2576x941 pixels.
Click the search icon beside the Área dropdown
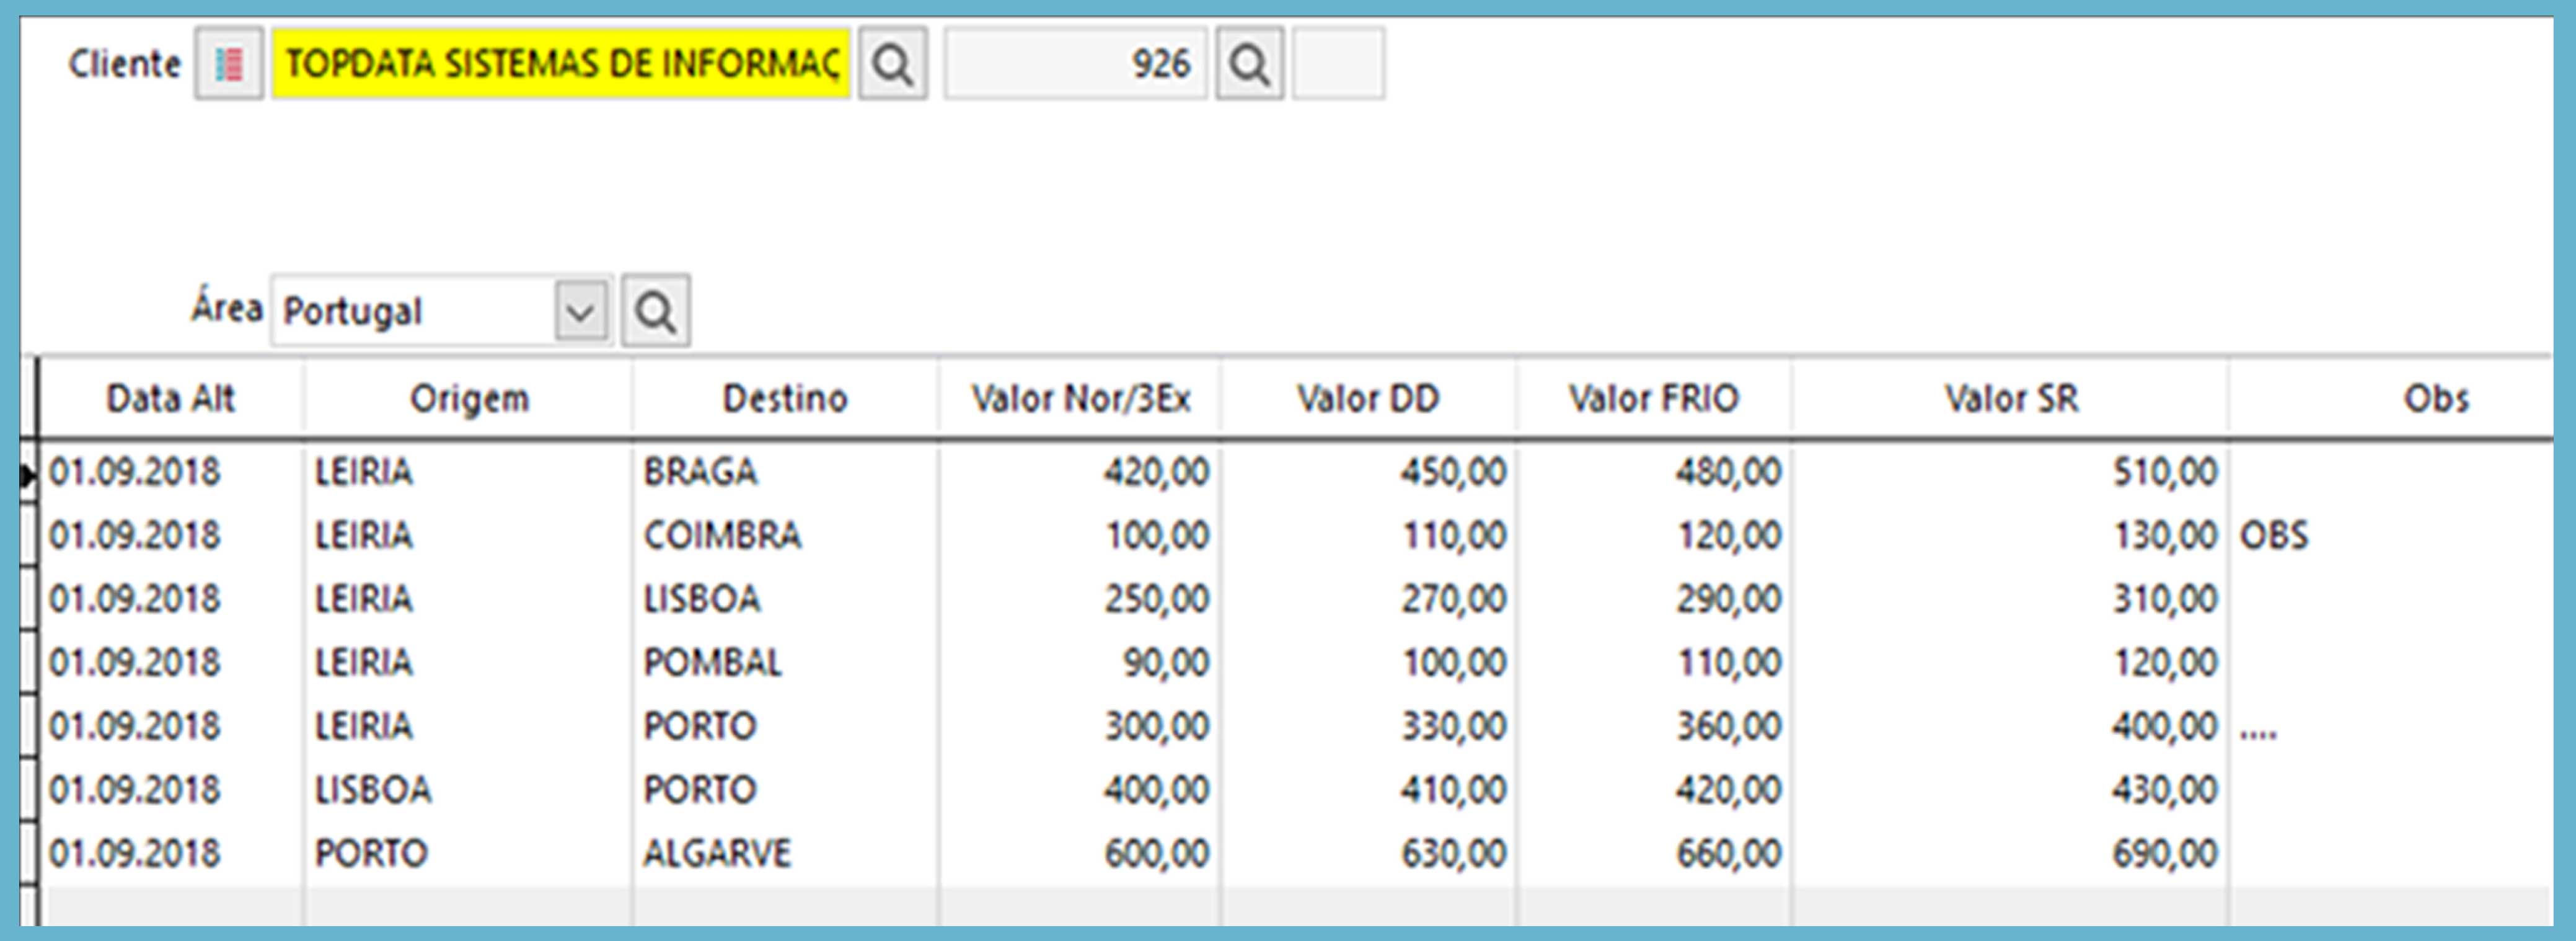(656, 311)
